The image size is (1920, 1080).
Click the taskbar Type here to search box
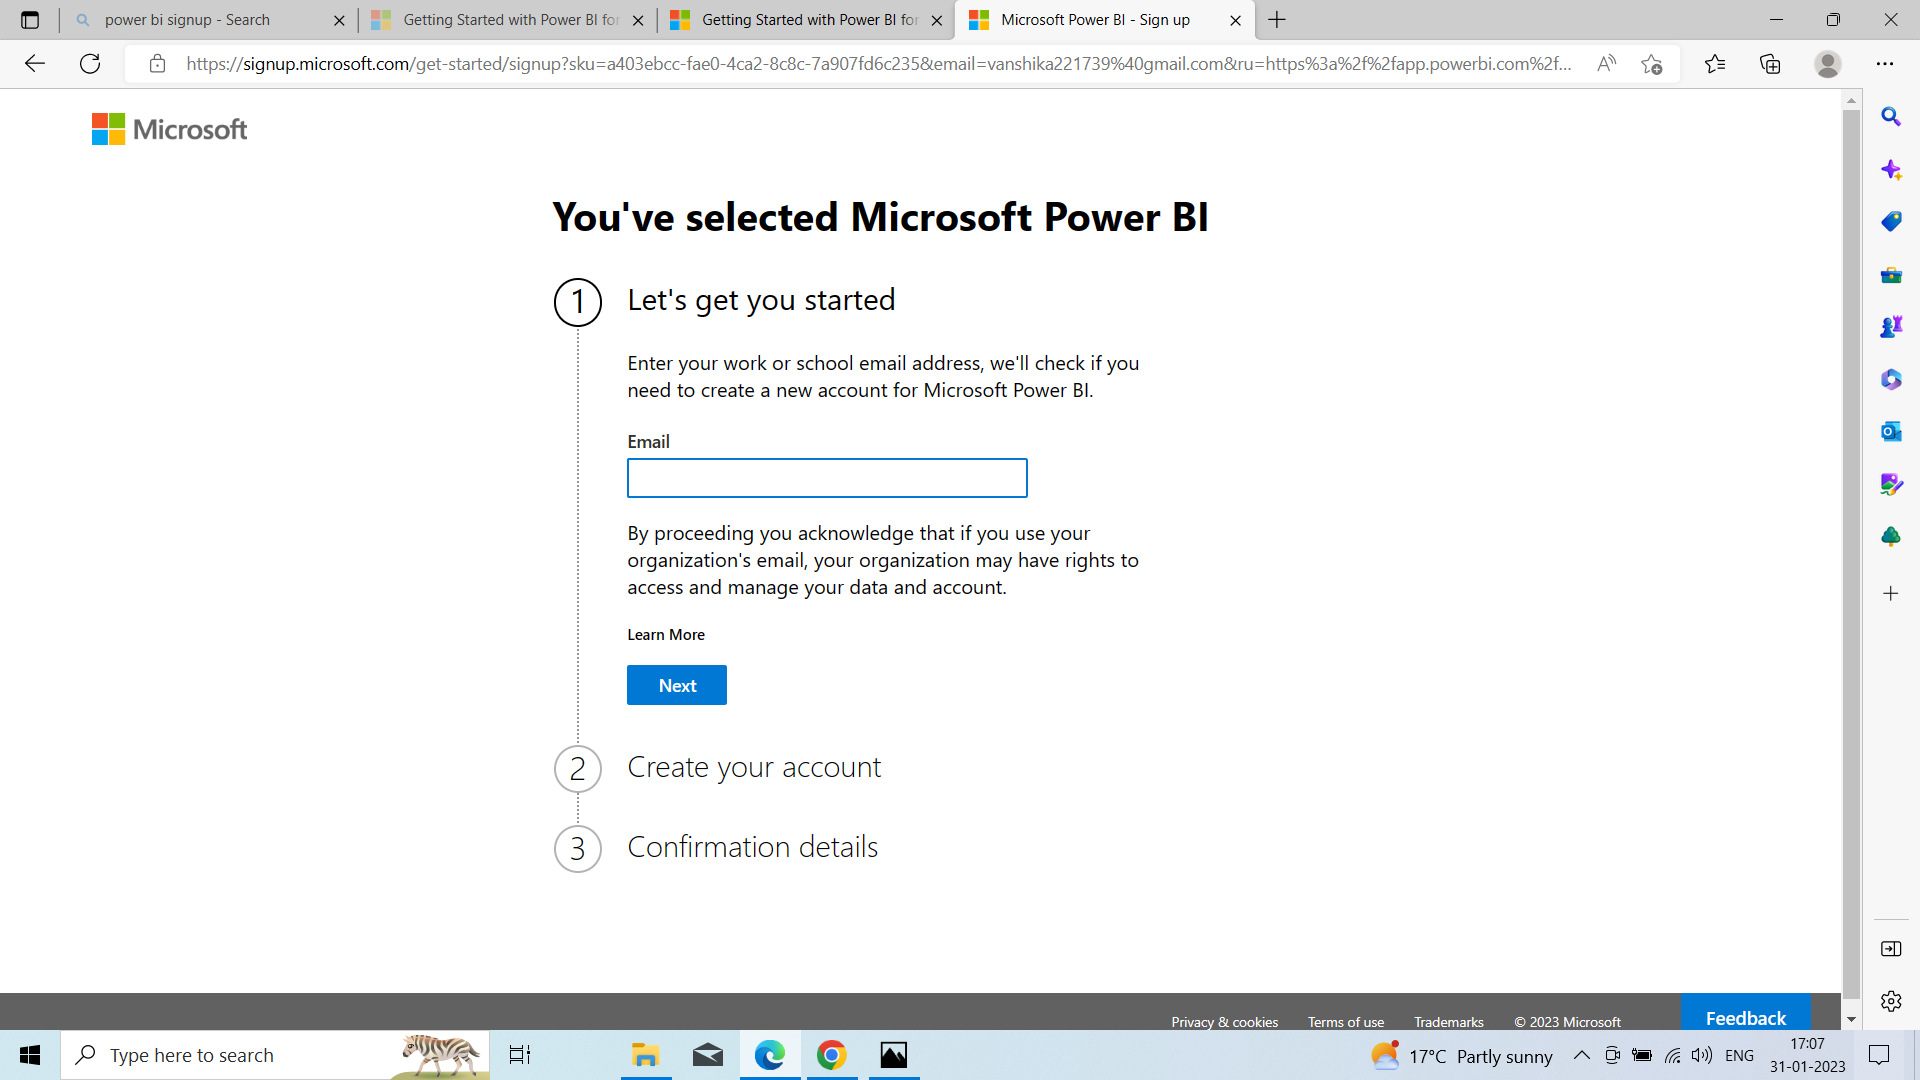[x=275, y=1055]
